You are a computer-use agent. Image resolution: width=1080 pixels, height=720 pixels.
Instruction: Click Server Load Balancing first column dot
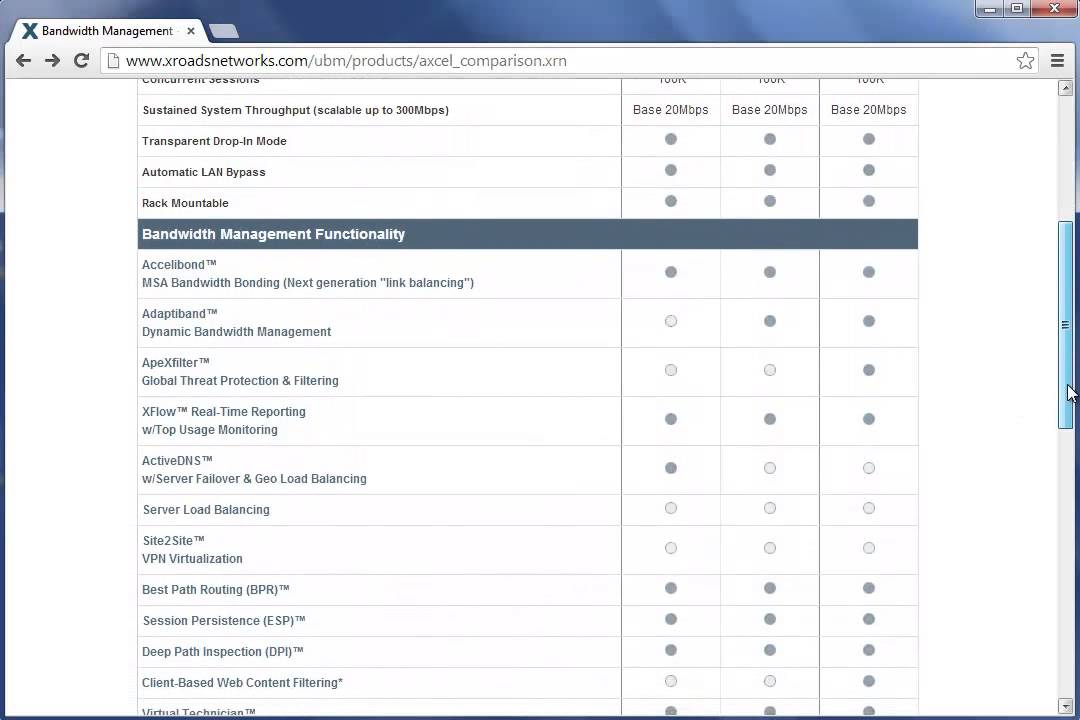671,508
